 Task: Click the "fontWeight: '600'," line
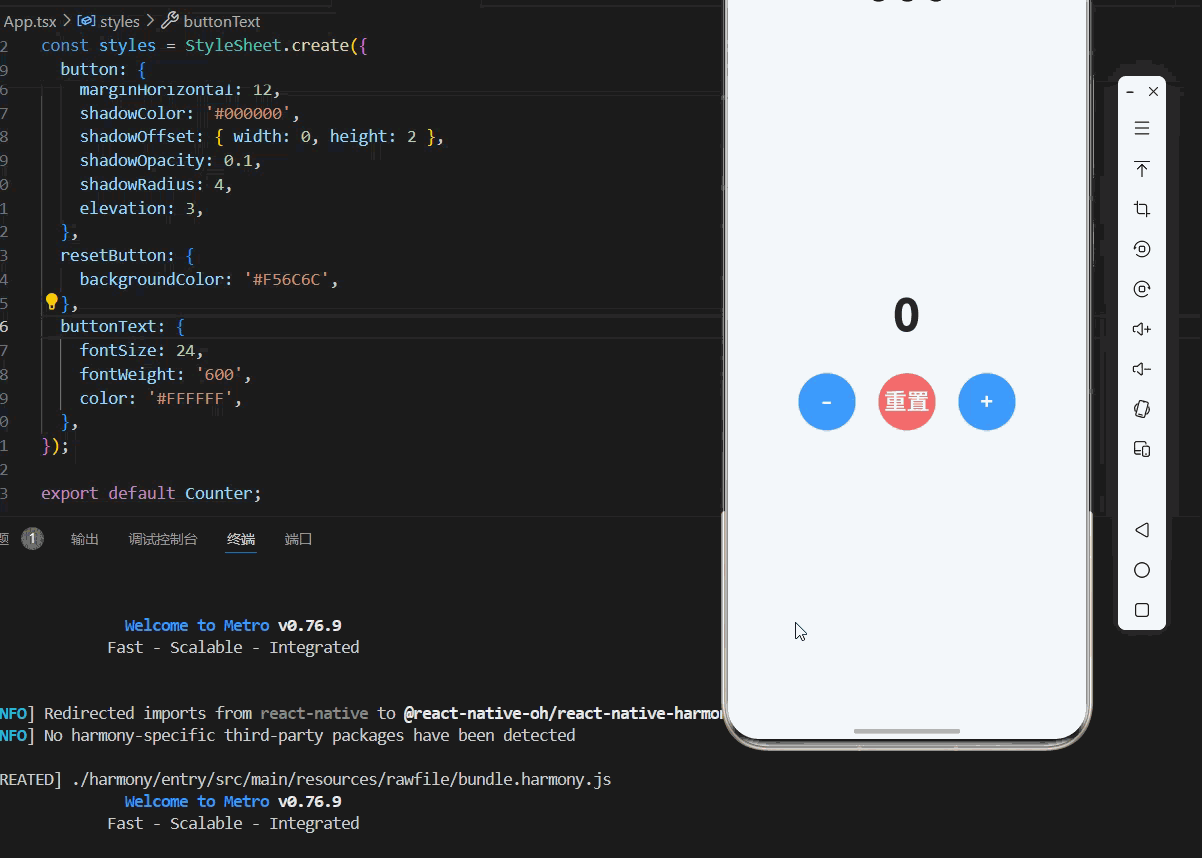[166, 374]
